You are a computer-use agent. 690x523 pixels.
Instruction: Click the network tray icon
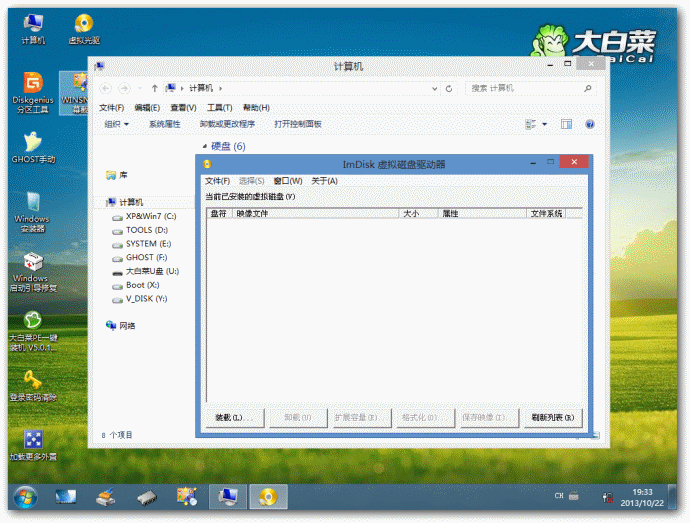pyautogui.click(x=608, y=497)
